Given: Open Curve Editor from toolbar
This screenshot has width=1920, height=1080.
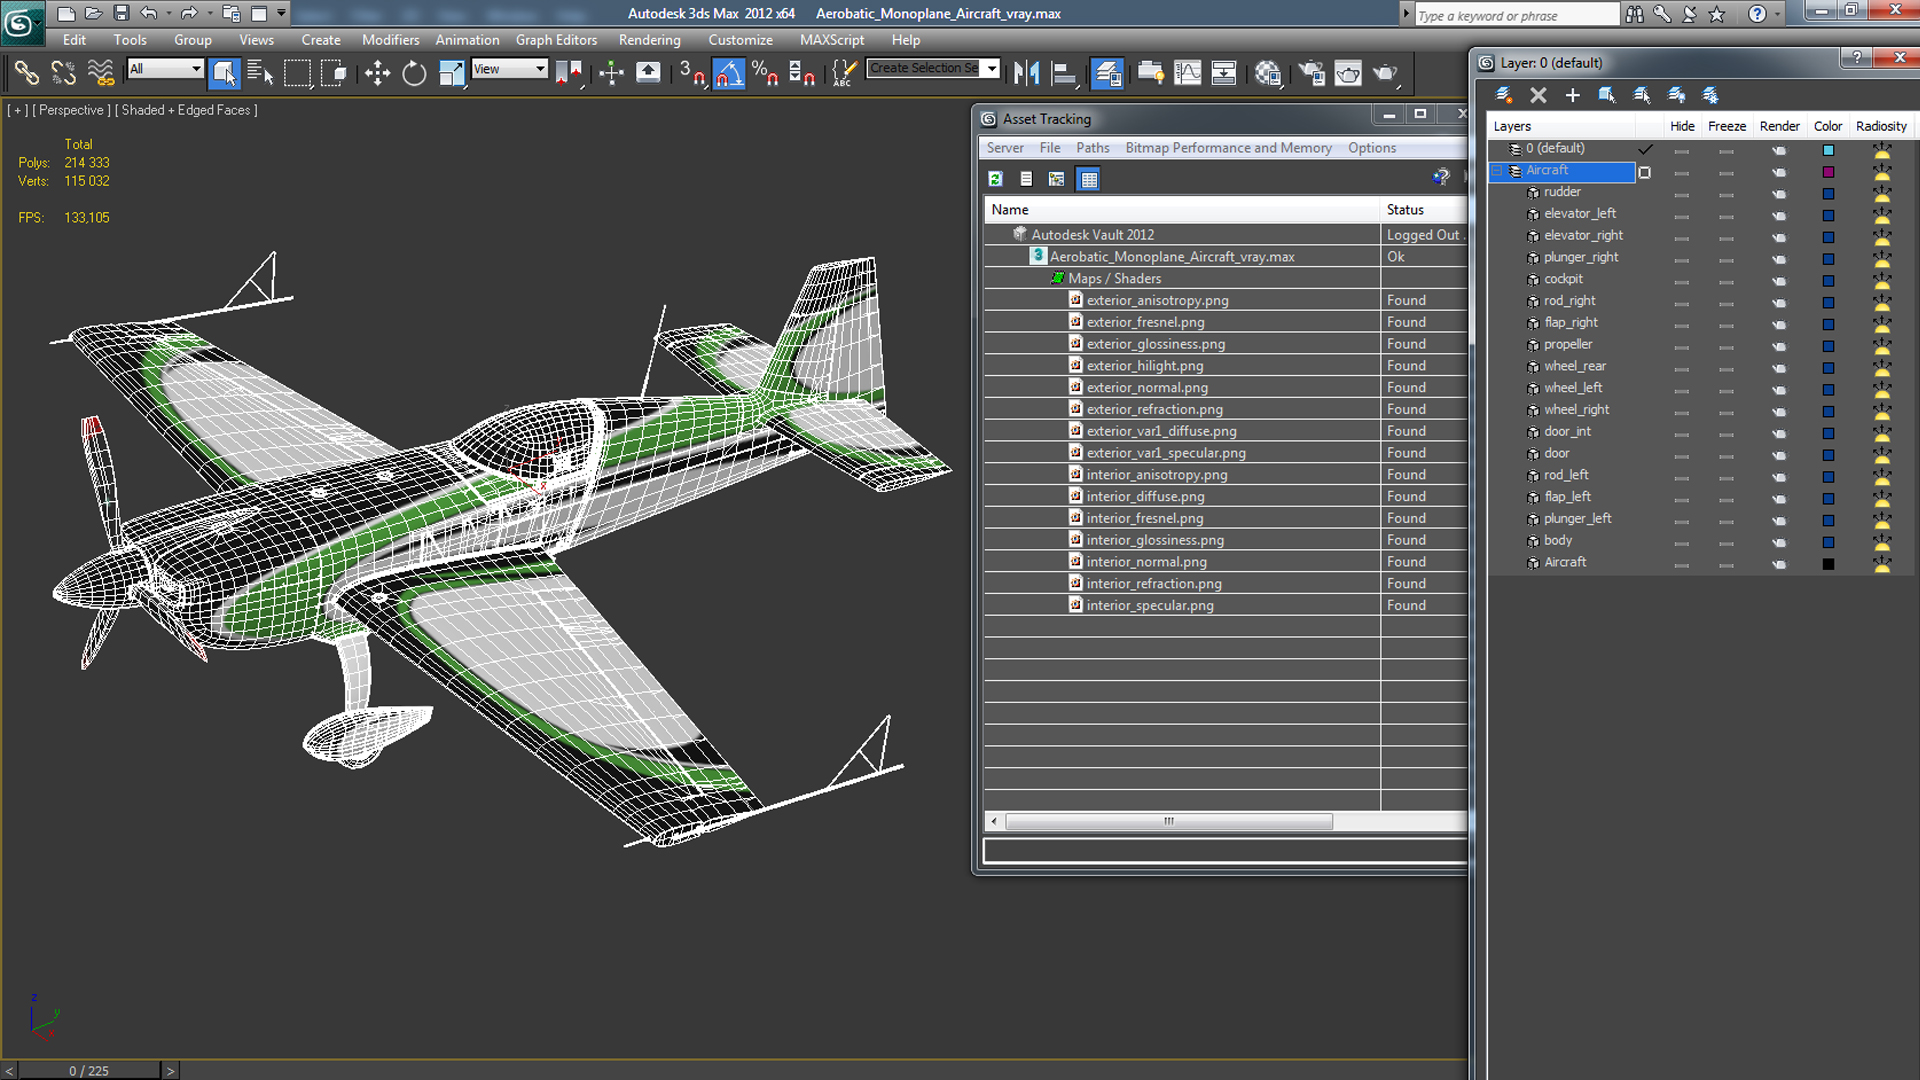Looking at the screenshot, I should [1187, 72].
